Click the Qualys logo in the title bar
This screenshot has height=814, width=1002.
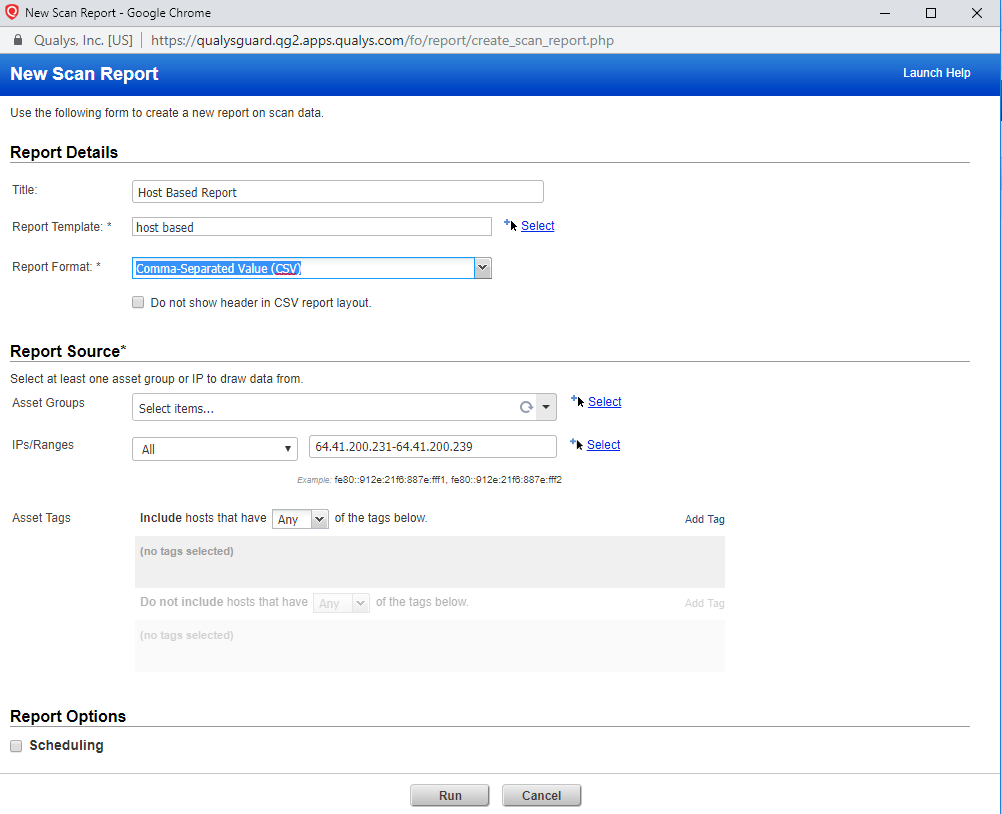(x=12, y=13)
